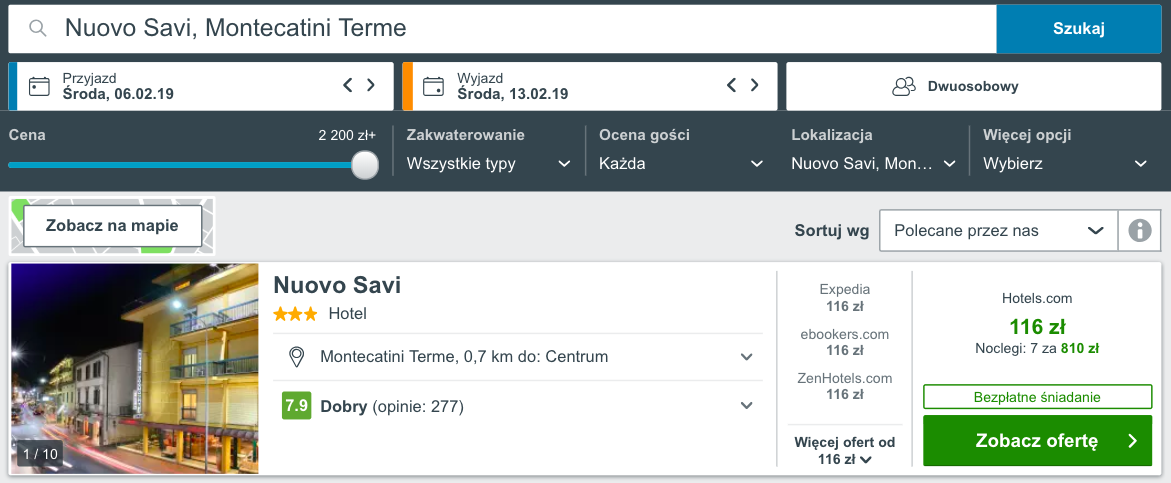Click the Cena price slider handle
The image size is (1171, 483).
(365, 164)
